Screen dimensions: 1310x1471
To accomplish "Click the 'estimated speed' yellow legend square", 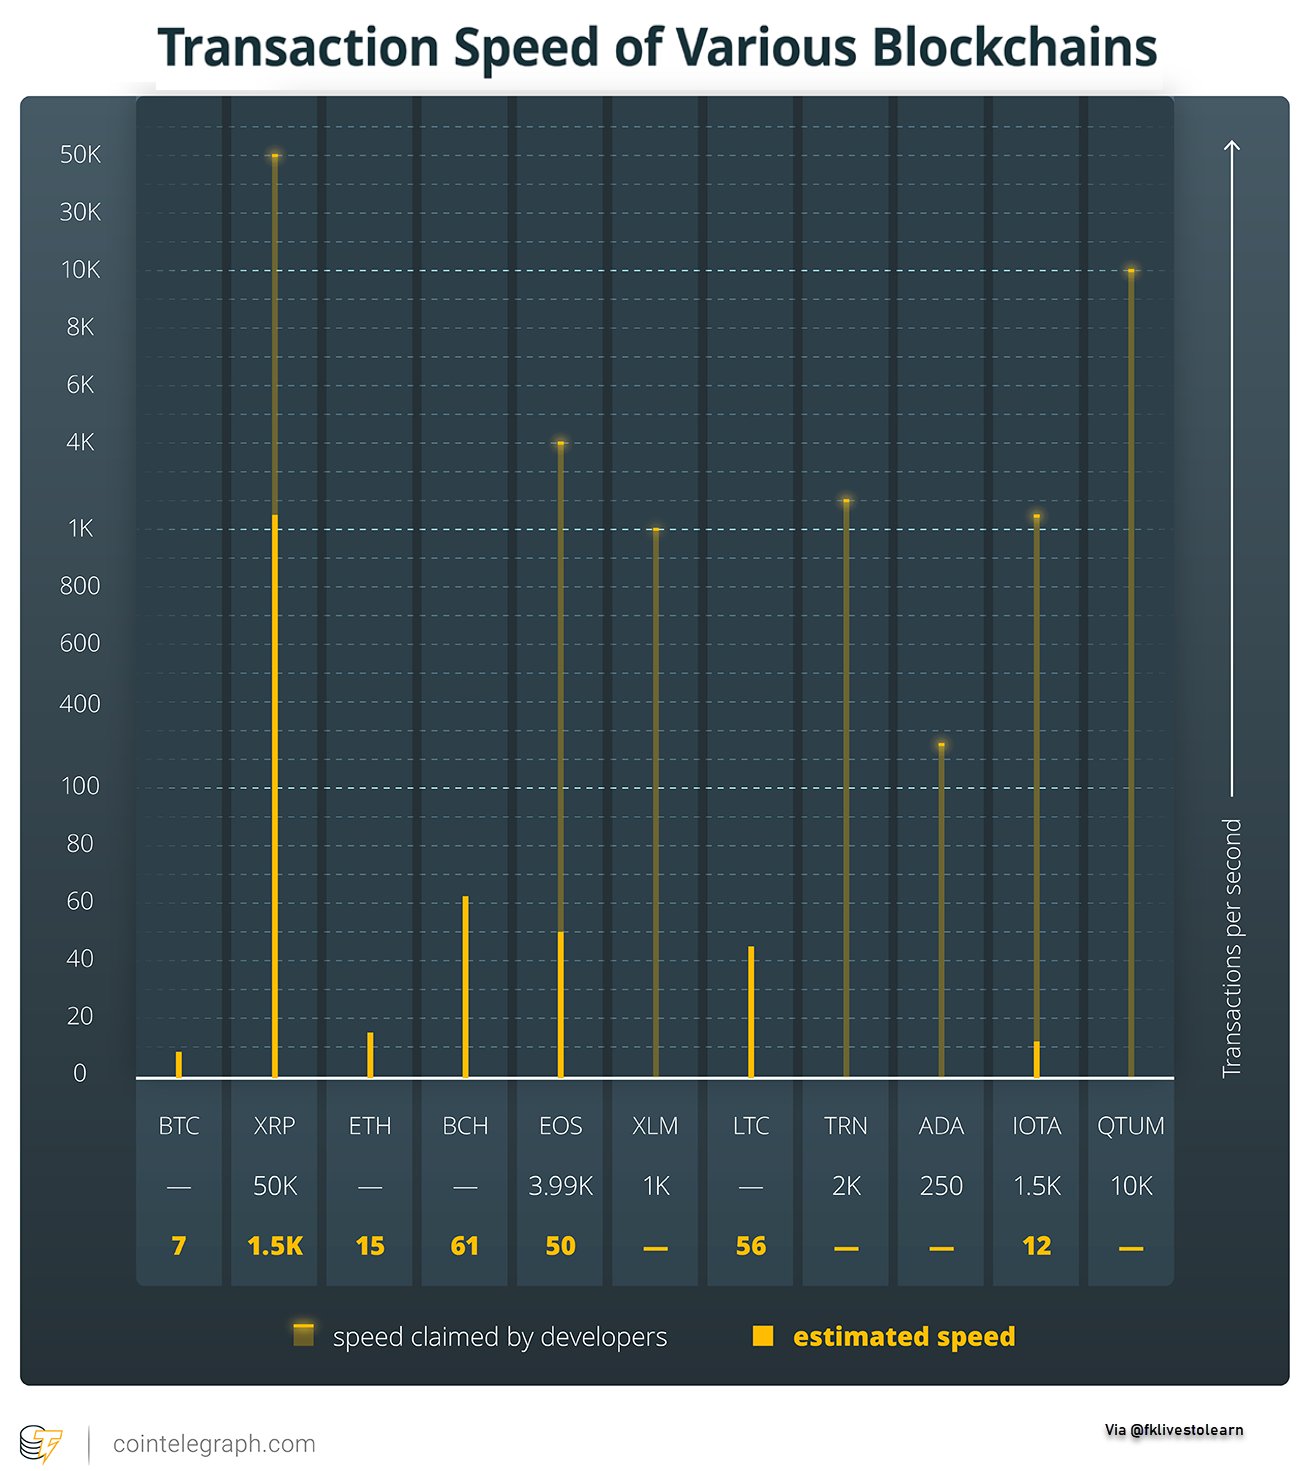I will point(763,1336).
